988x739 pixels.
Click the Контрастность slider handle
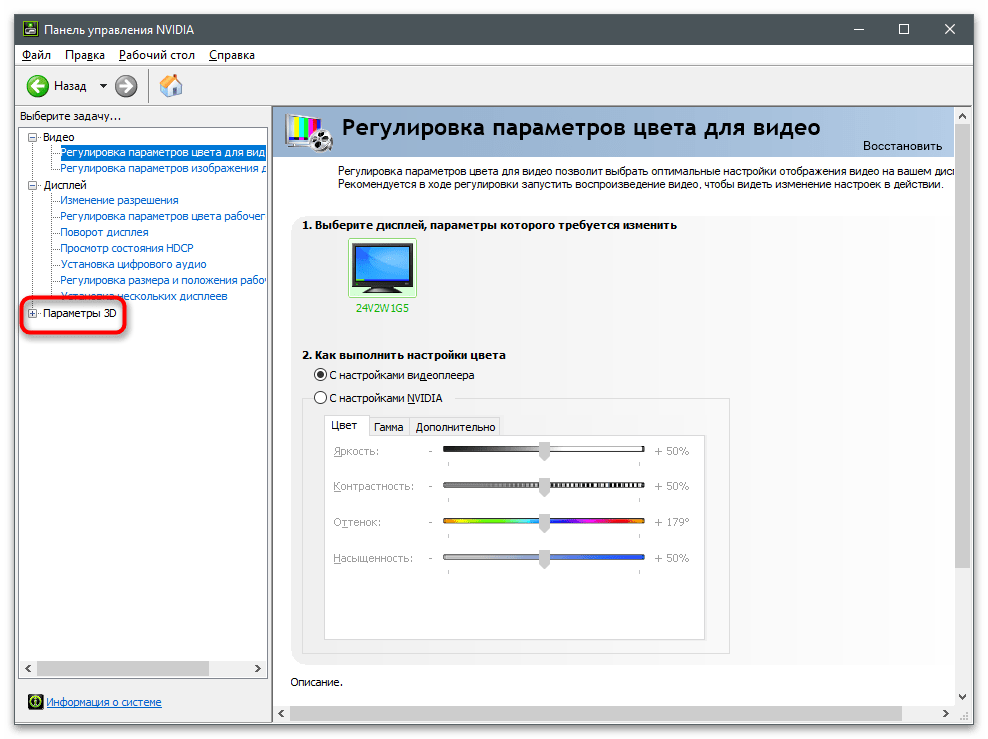544,486
